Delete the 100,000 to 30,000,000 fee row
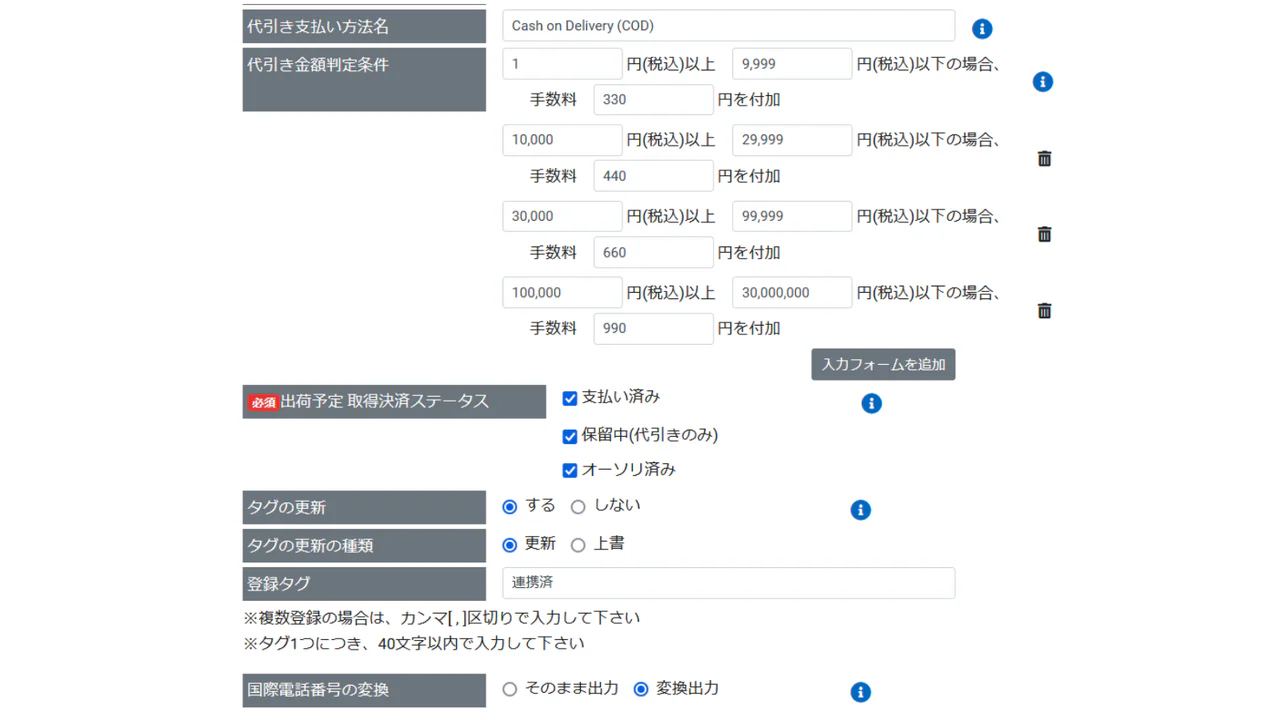This screenshot has height=720, width=1280. 1044,311
